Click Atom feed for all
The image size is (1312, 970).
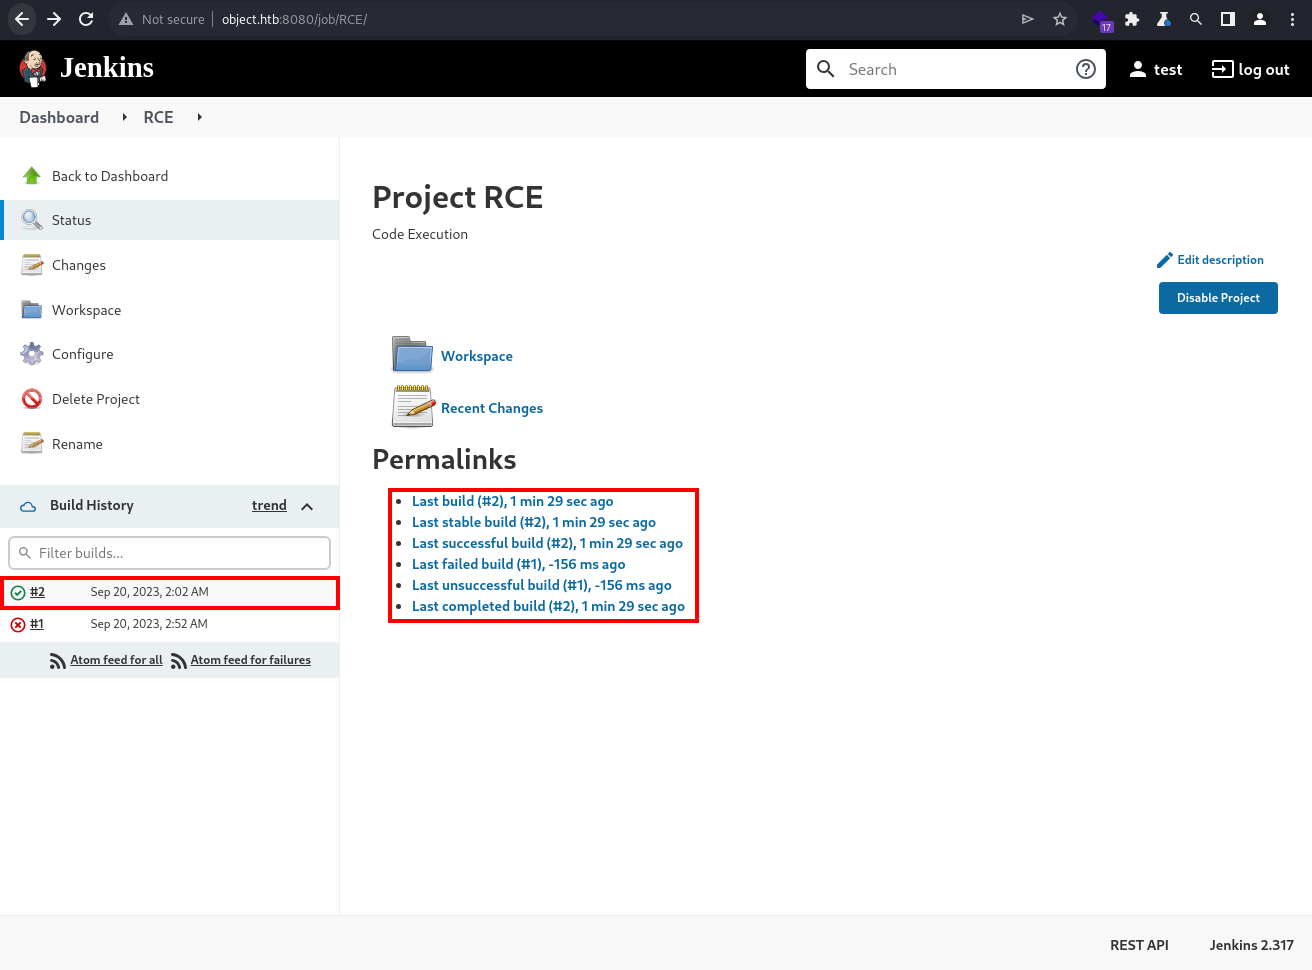(x=116, y=660)
